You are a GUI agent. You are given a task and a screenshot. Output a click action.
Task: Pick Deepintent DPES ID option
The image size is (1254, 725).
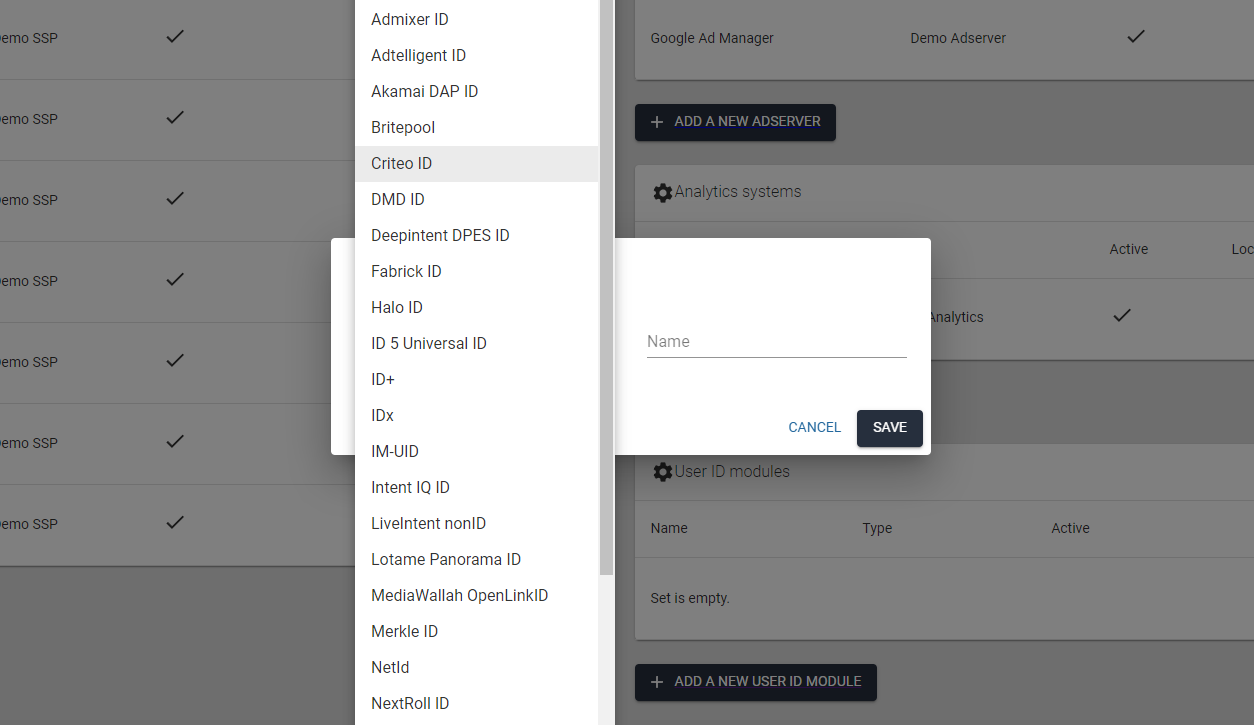tap(477, 236)
